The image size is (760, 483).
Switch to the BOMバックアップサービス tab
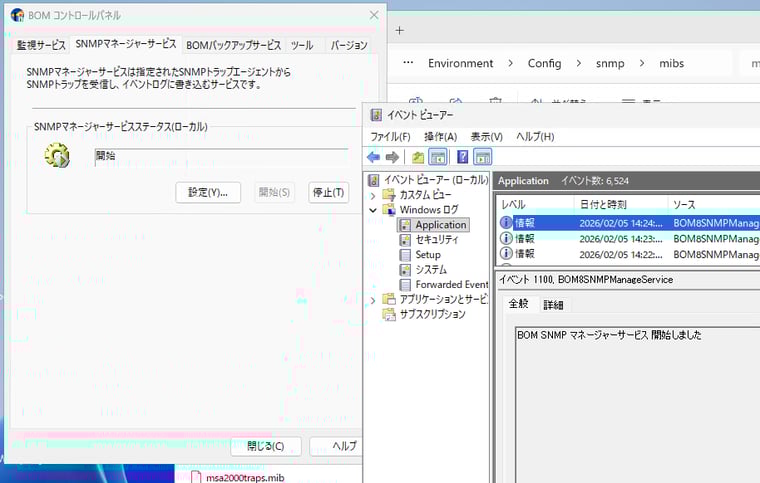point(234,46)
